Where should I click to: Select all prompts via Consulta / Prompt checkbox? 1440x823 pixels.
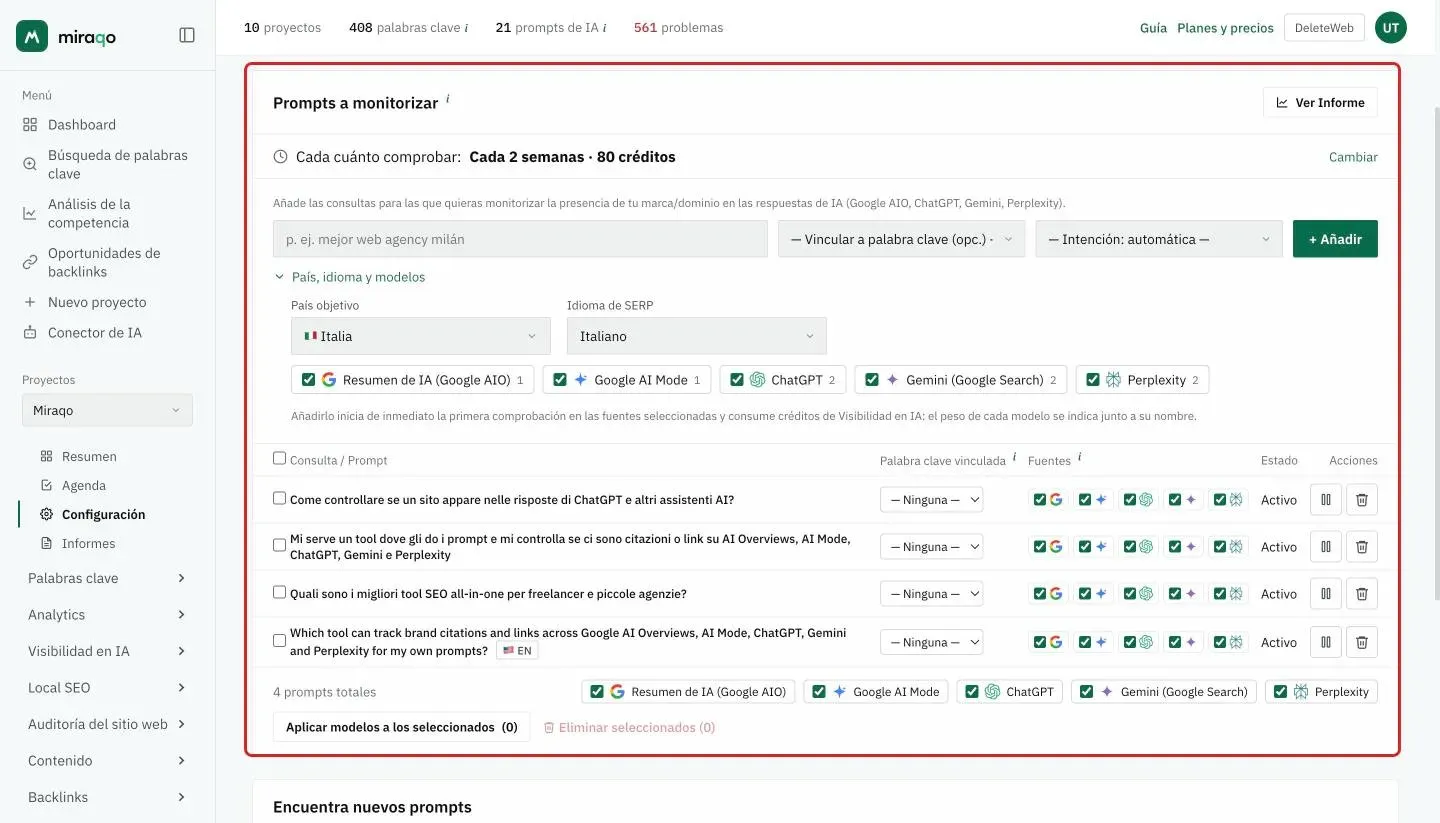[279, 458]
